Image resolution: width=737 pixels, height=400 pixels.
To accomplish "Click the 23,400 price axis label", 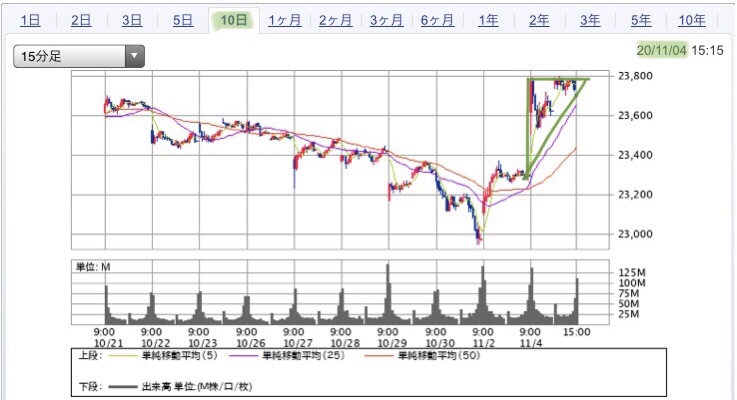I will coord(635,155).
